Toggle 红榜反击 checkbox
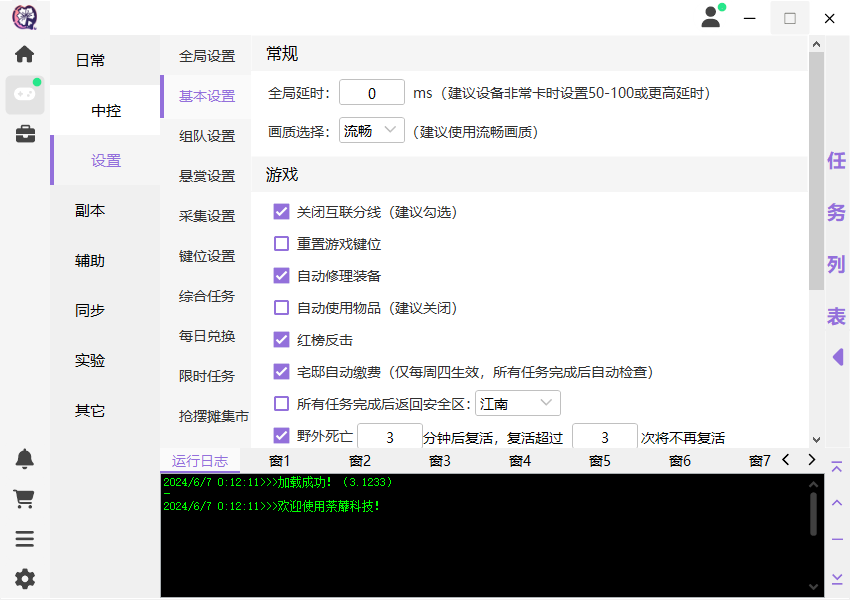 click(x=281, y=339)
